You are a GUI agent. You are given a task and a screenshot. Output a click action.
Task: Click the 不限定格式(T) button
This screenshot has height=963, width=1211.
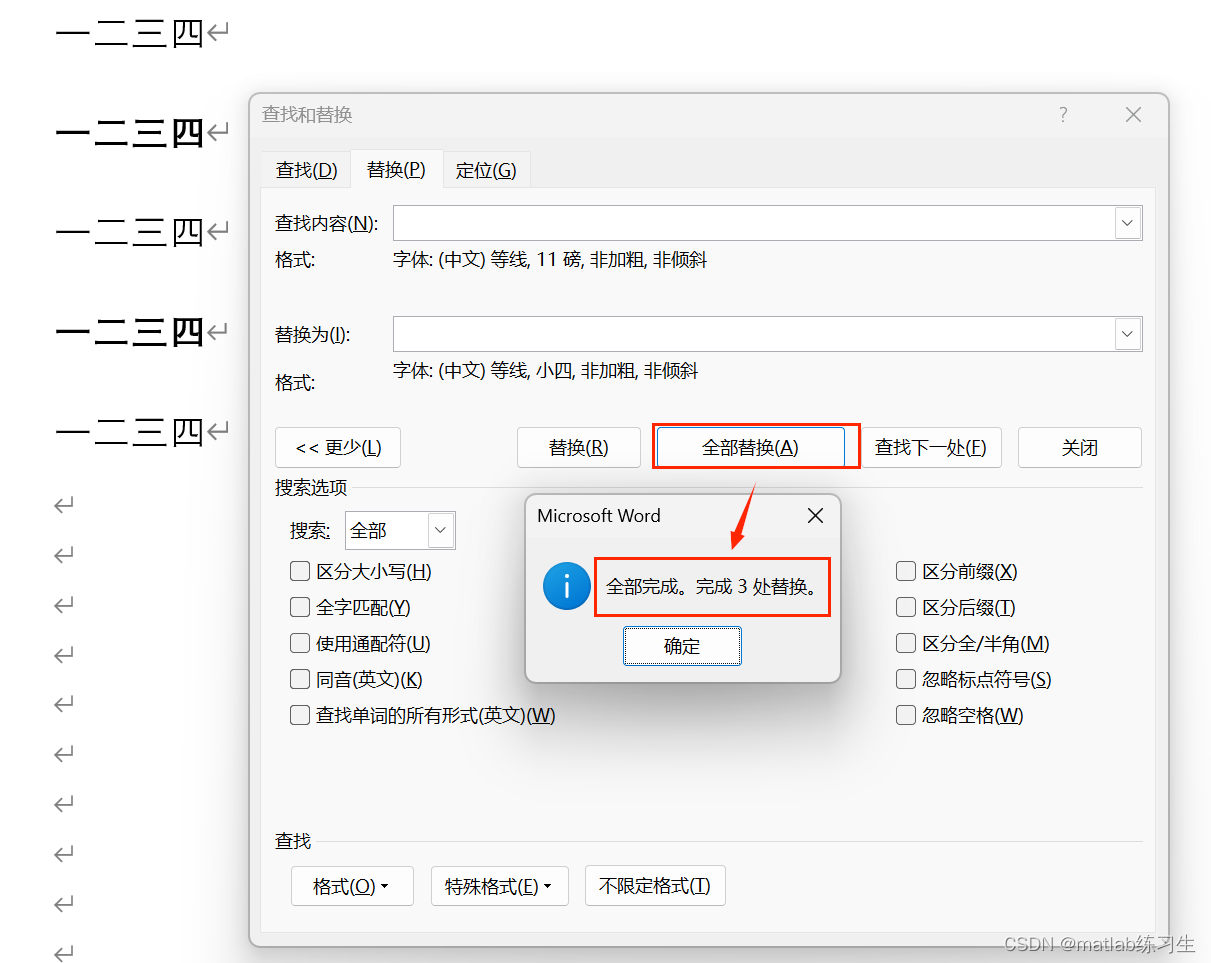pos(655,886)
